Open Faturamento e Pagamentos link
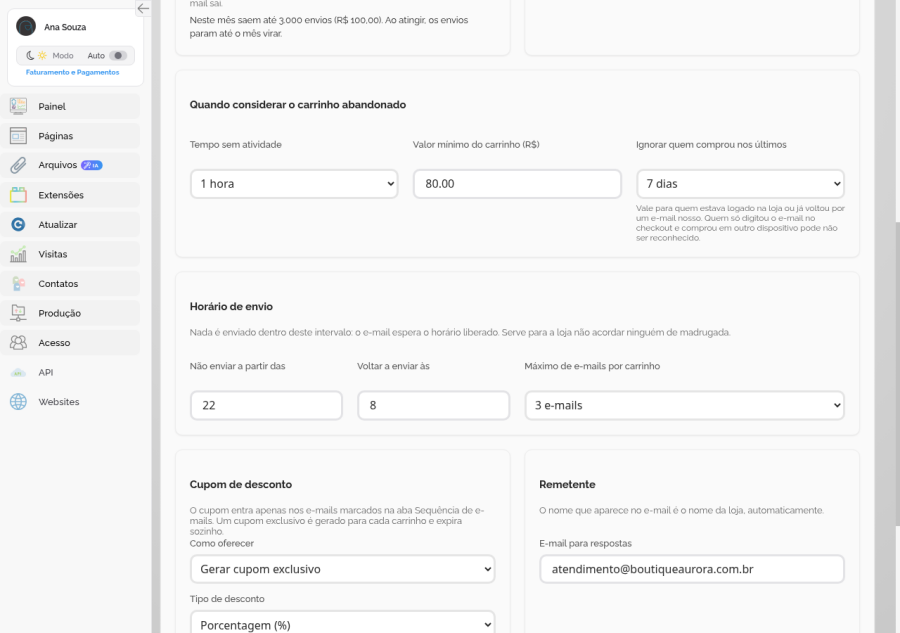The image size is (900, 633). coord(72,72)
